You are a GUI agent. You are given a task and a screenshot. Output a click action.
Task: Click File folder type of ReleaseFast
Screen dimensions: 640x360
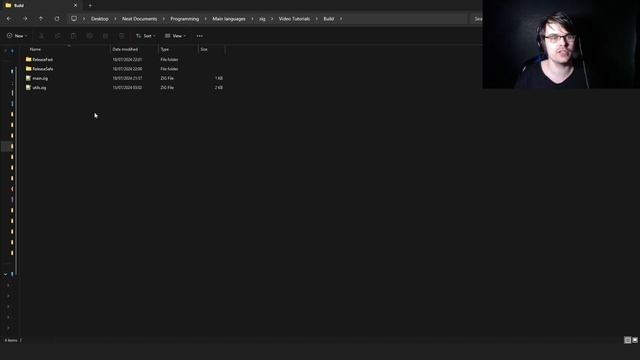pyautogui.click(x=169, y=60)
